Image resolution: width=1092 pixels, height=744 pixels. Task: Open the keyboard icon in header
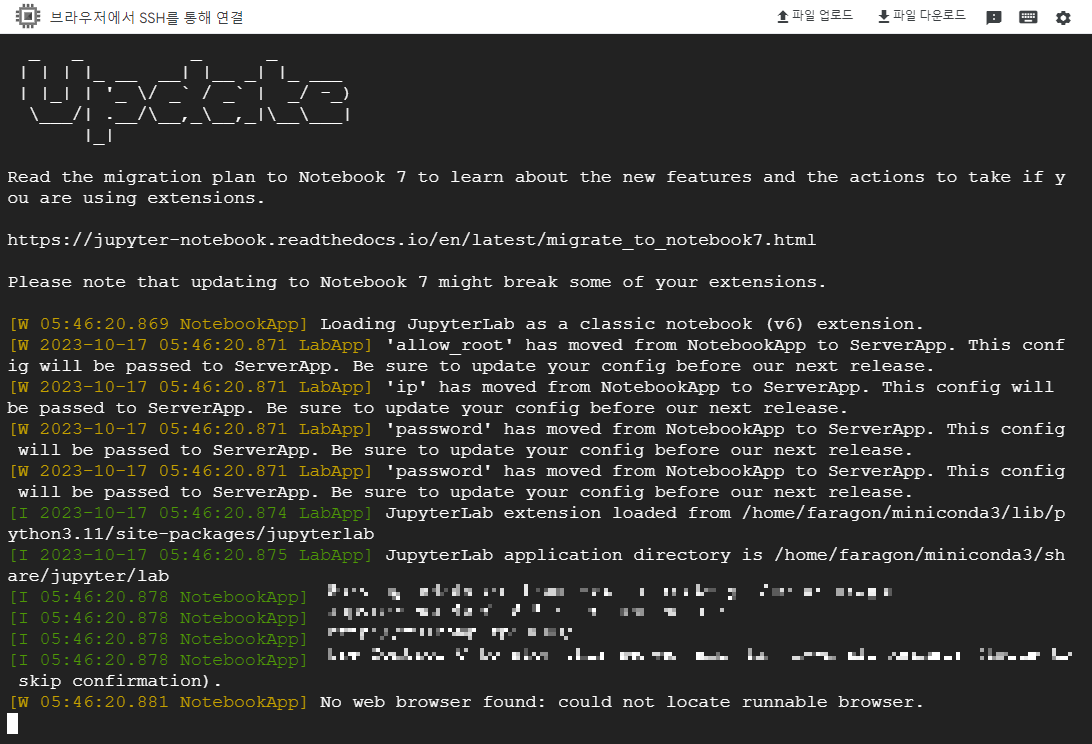coord(1028,17)
